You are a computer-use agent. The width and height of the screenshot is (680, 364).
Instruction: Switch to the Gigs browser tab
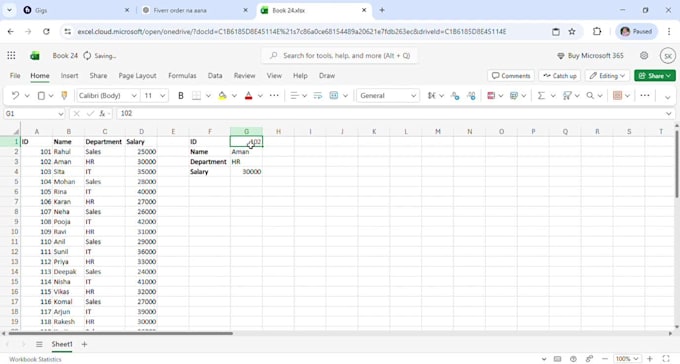[x=76, y=10]
